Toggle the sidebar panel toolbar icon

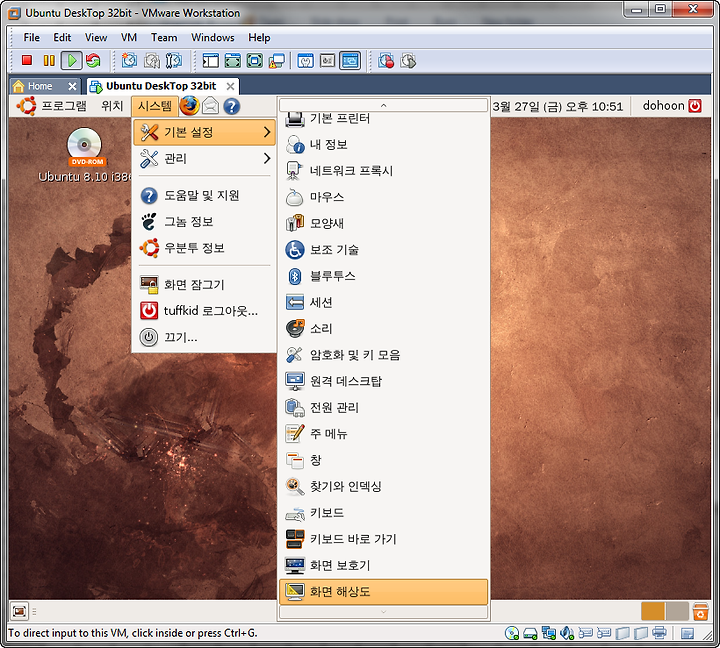click(x=211, y=61)
